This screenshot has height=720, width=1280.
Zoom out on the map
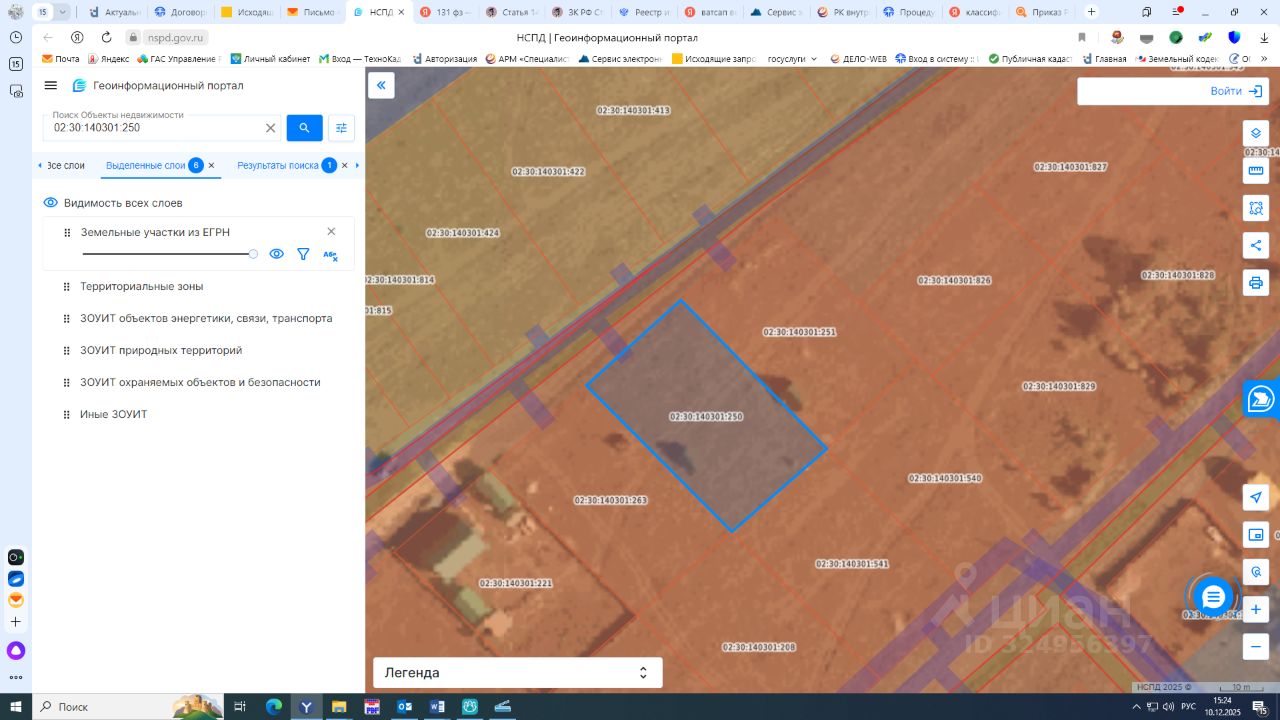[1256, 647]
